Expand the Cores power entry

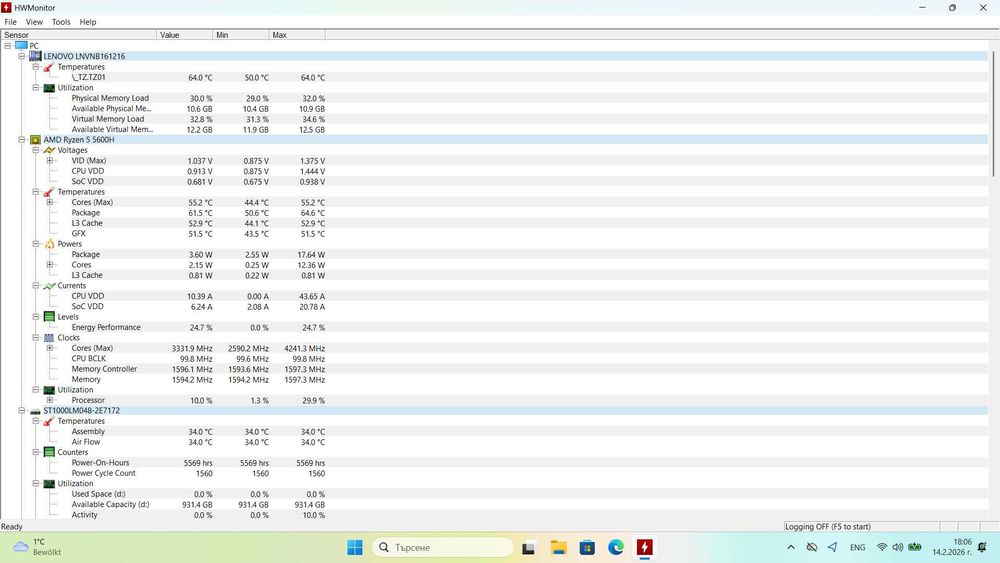50,265
